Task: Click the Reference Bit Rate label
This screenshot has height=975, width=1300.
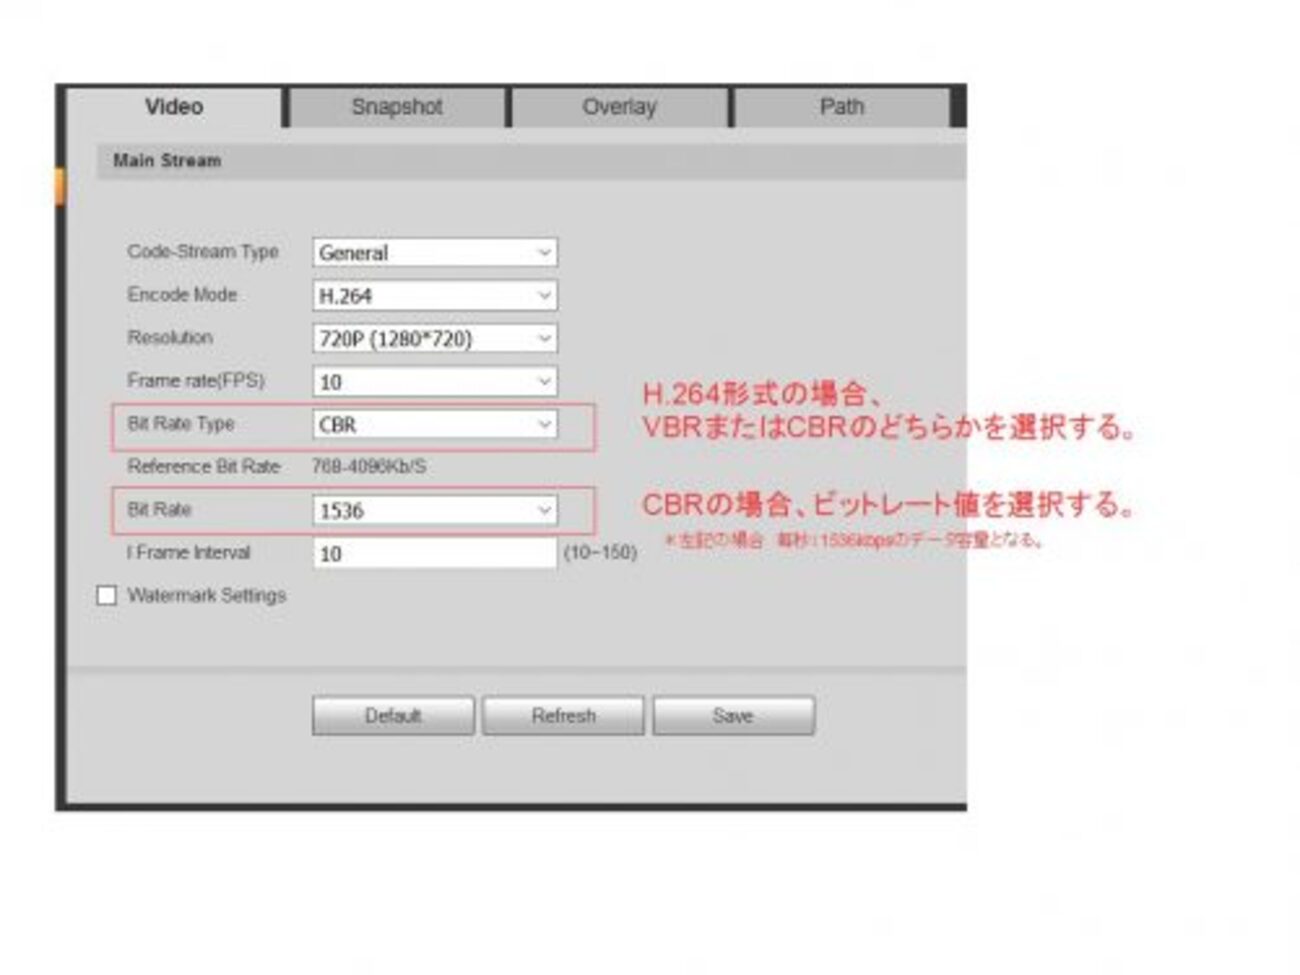Action: (x=204, y=467)
